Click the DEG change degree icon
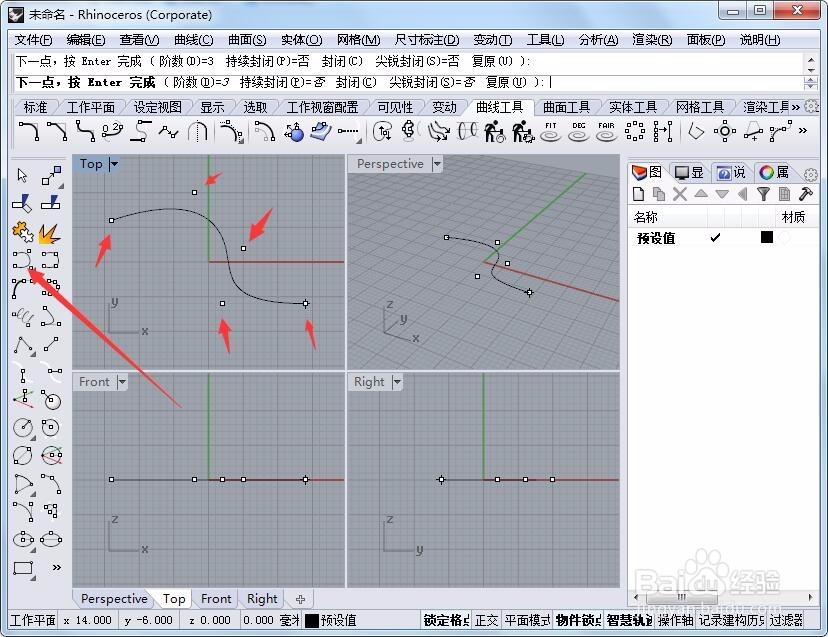 pos(579,132)
